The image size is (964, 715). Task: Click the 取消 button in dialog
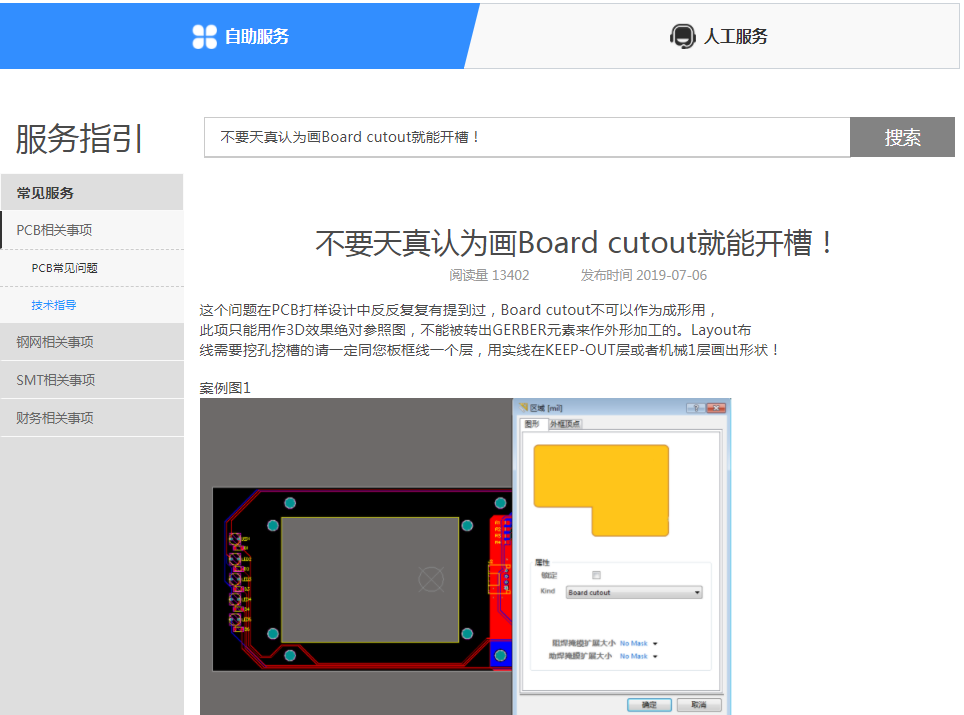pyautogui.click(x=699, y=705)
